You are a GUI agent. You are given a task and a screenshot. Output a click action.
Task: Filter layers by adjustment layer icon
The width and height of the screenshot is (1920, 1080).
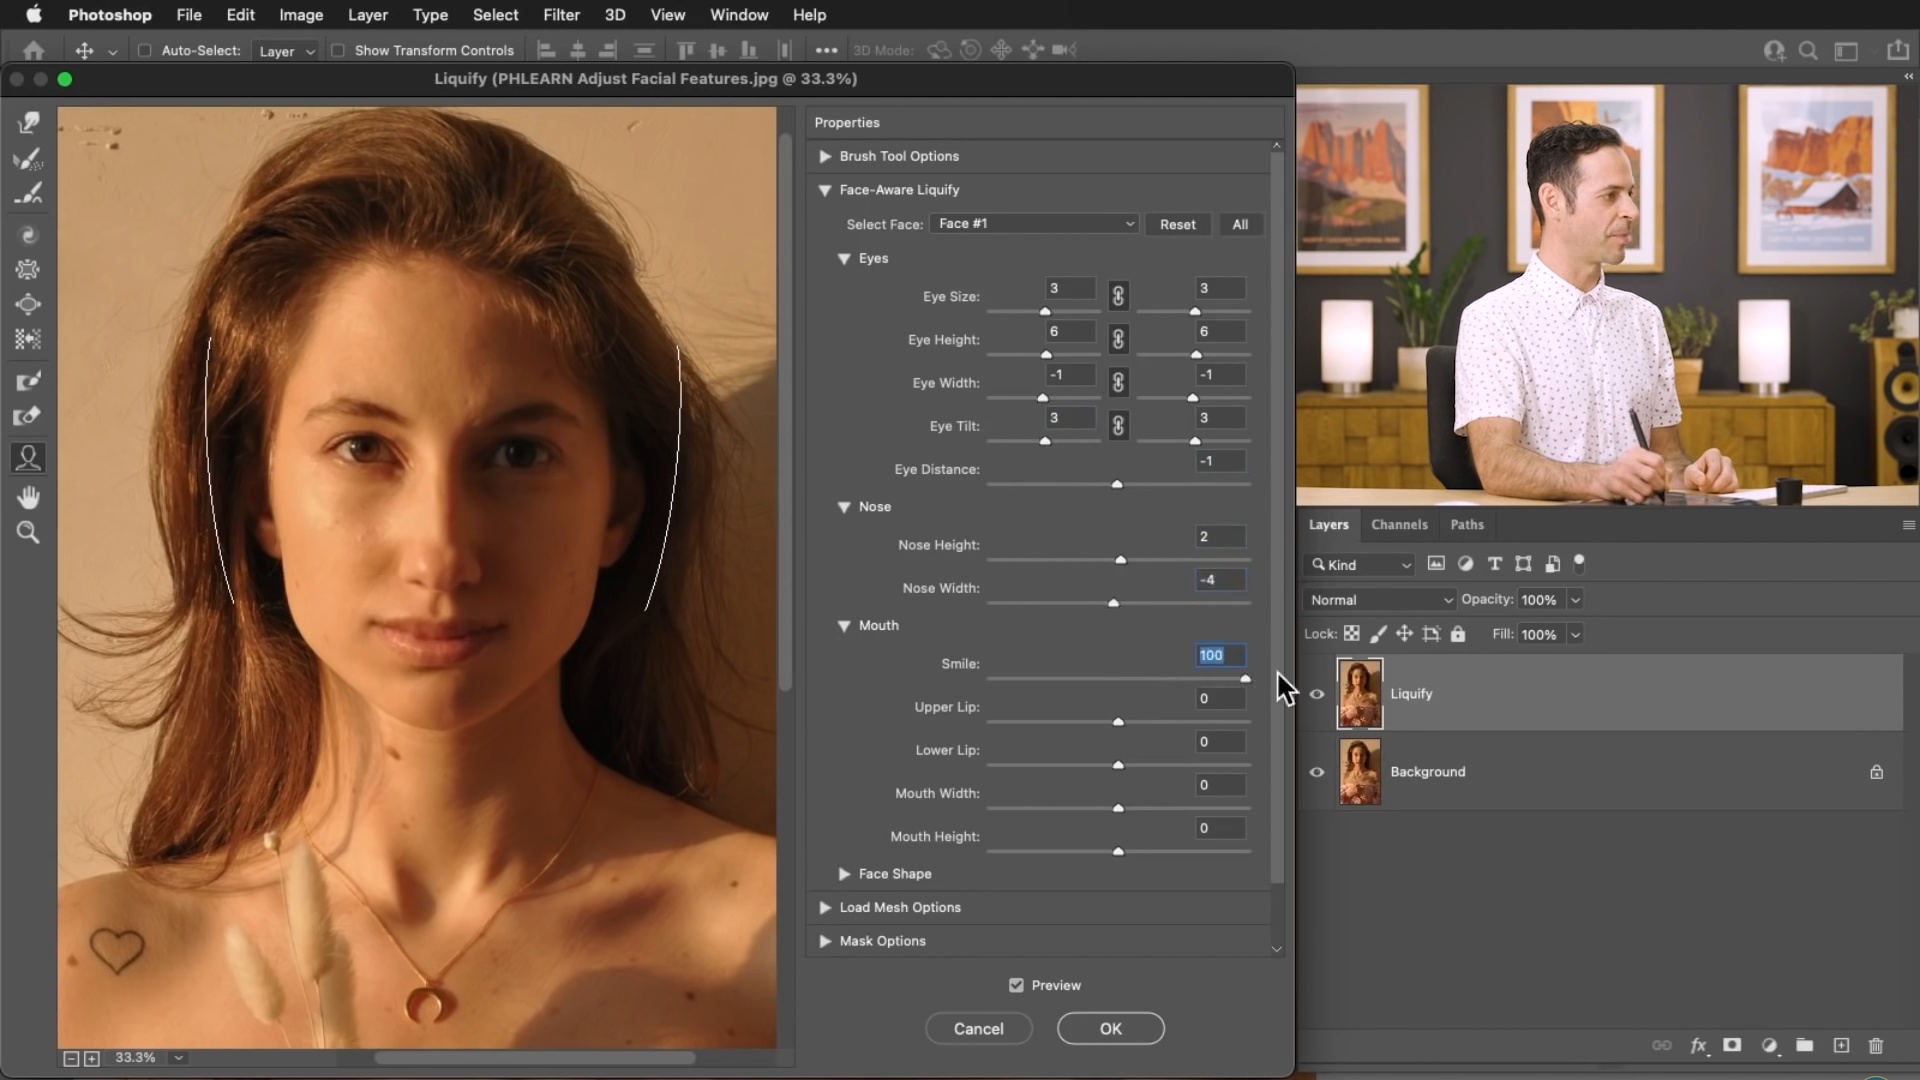(1465, 564)
